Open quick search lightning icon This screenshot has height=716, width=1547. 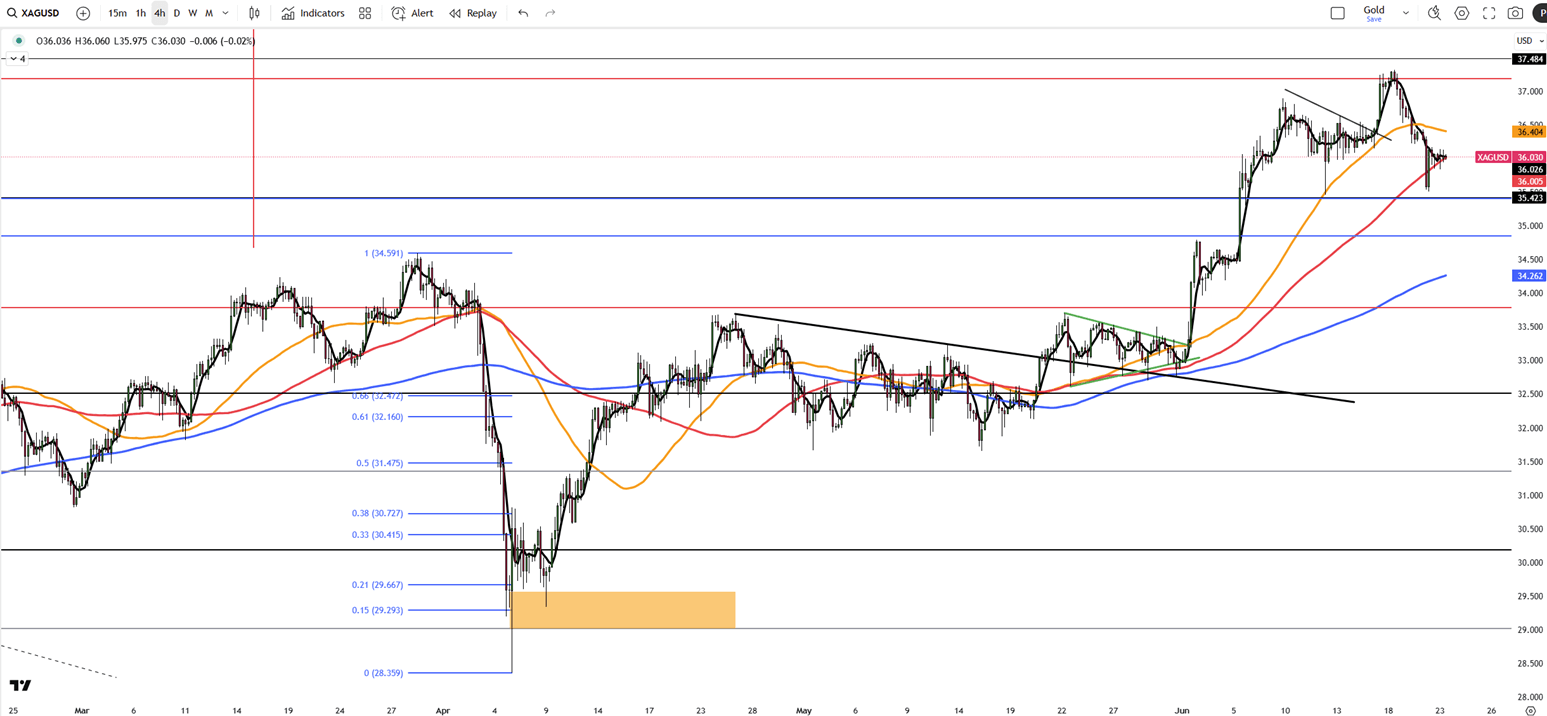(x=1434, y=13)
